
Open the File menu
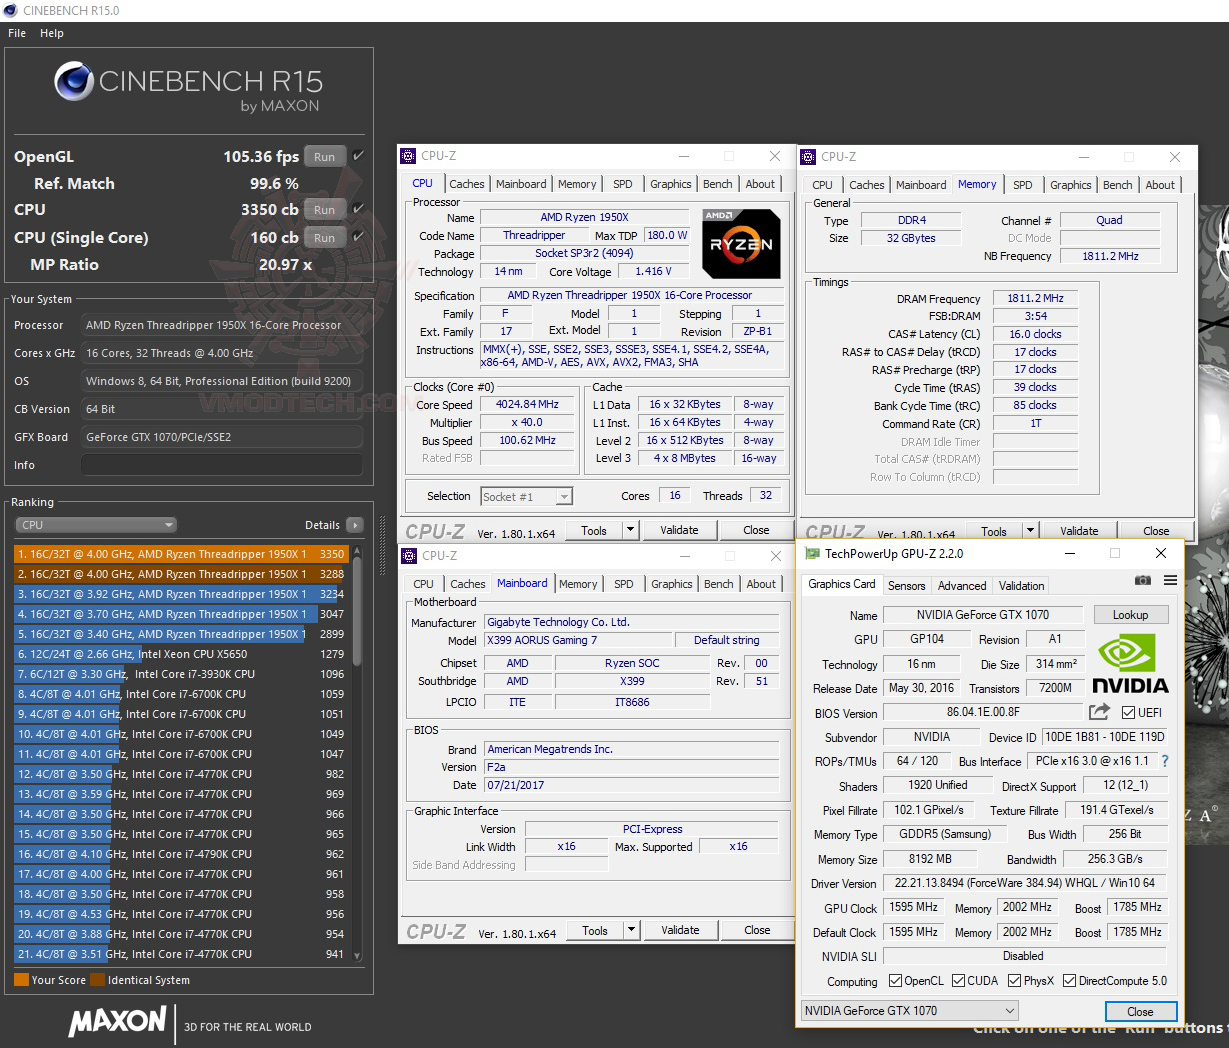[x=16, y=33]
